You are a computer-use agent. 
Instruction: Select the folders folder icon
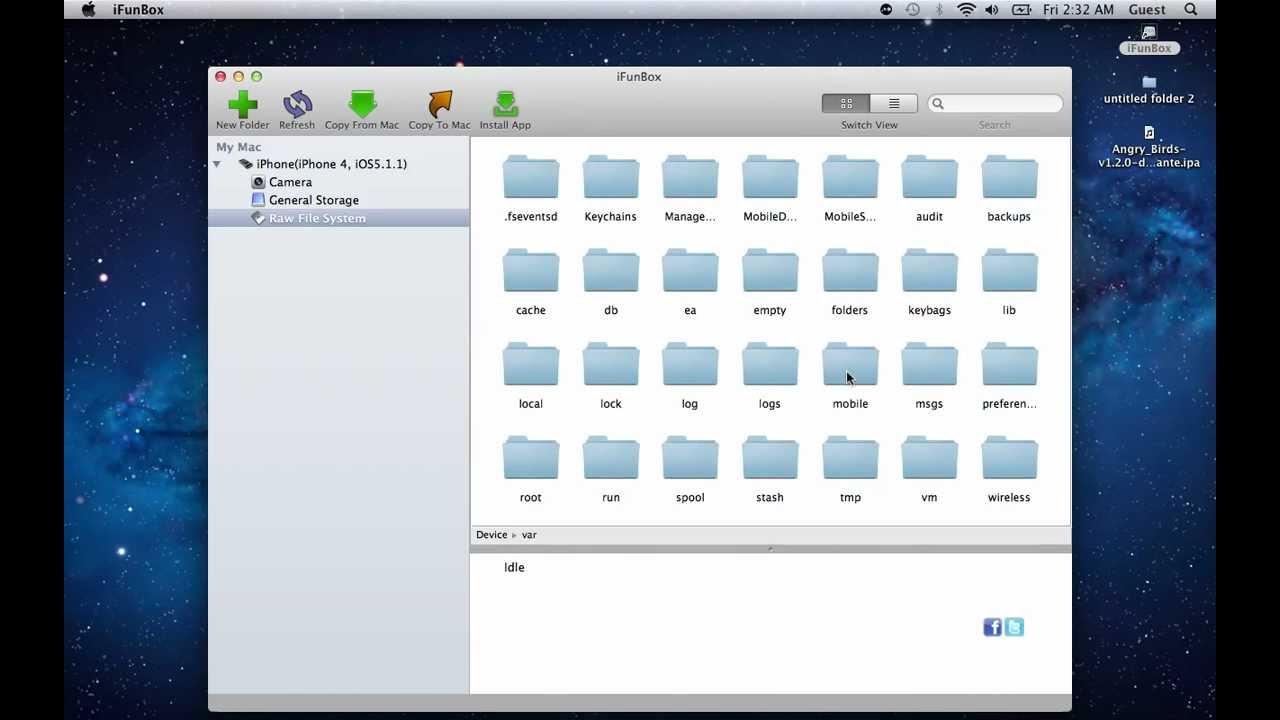[x=850, y=272]
